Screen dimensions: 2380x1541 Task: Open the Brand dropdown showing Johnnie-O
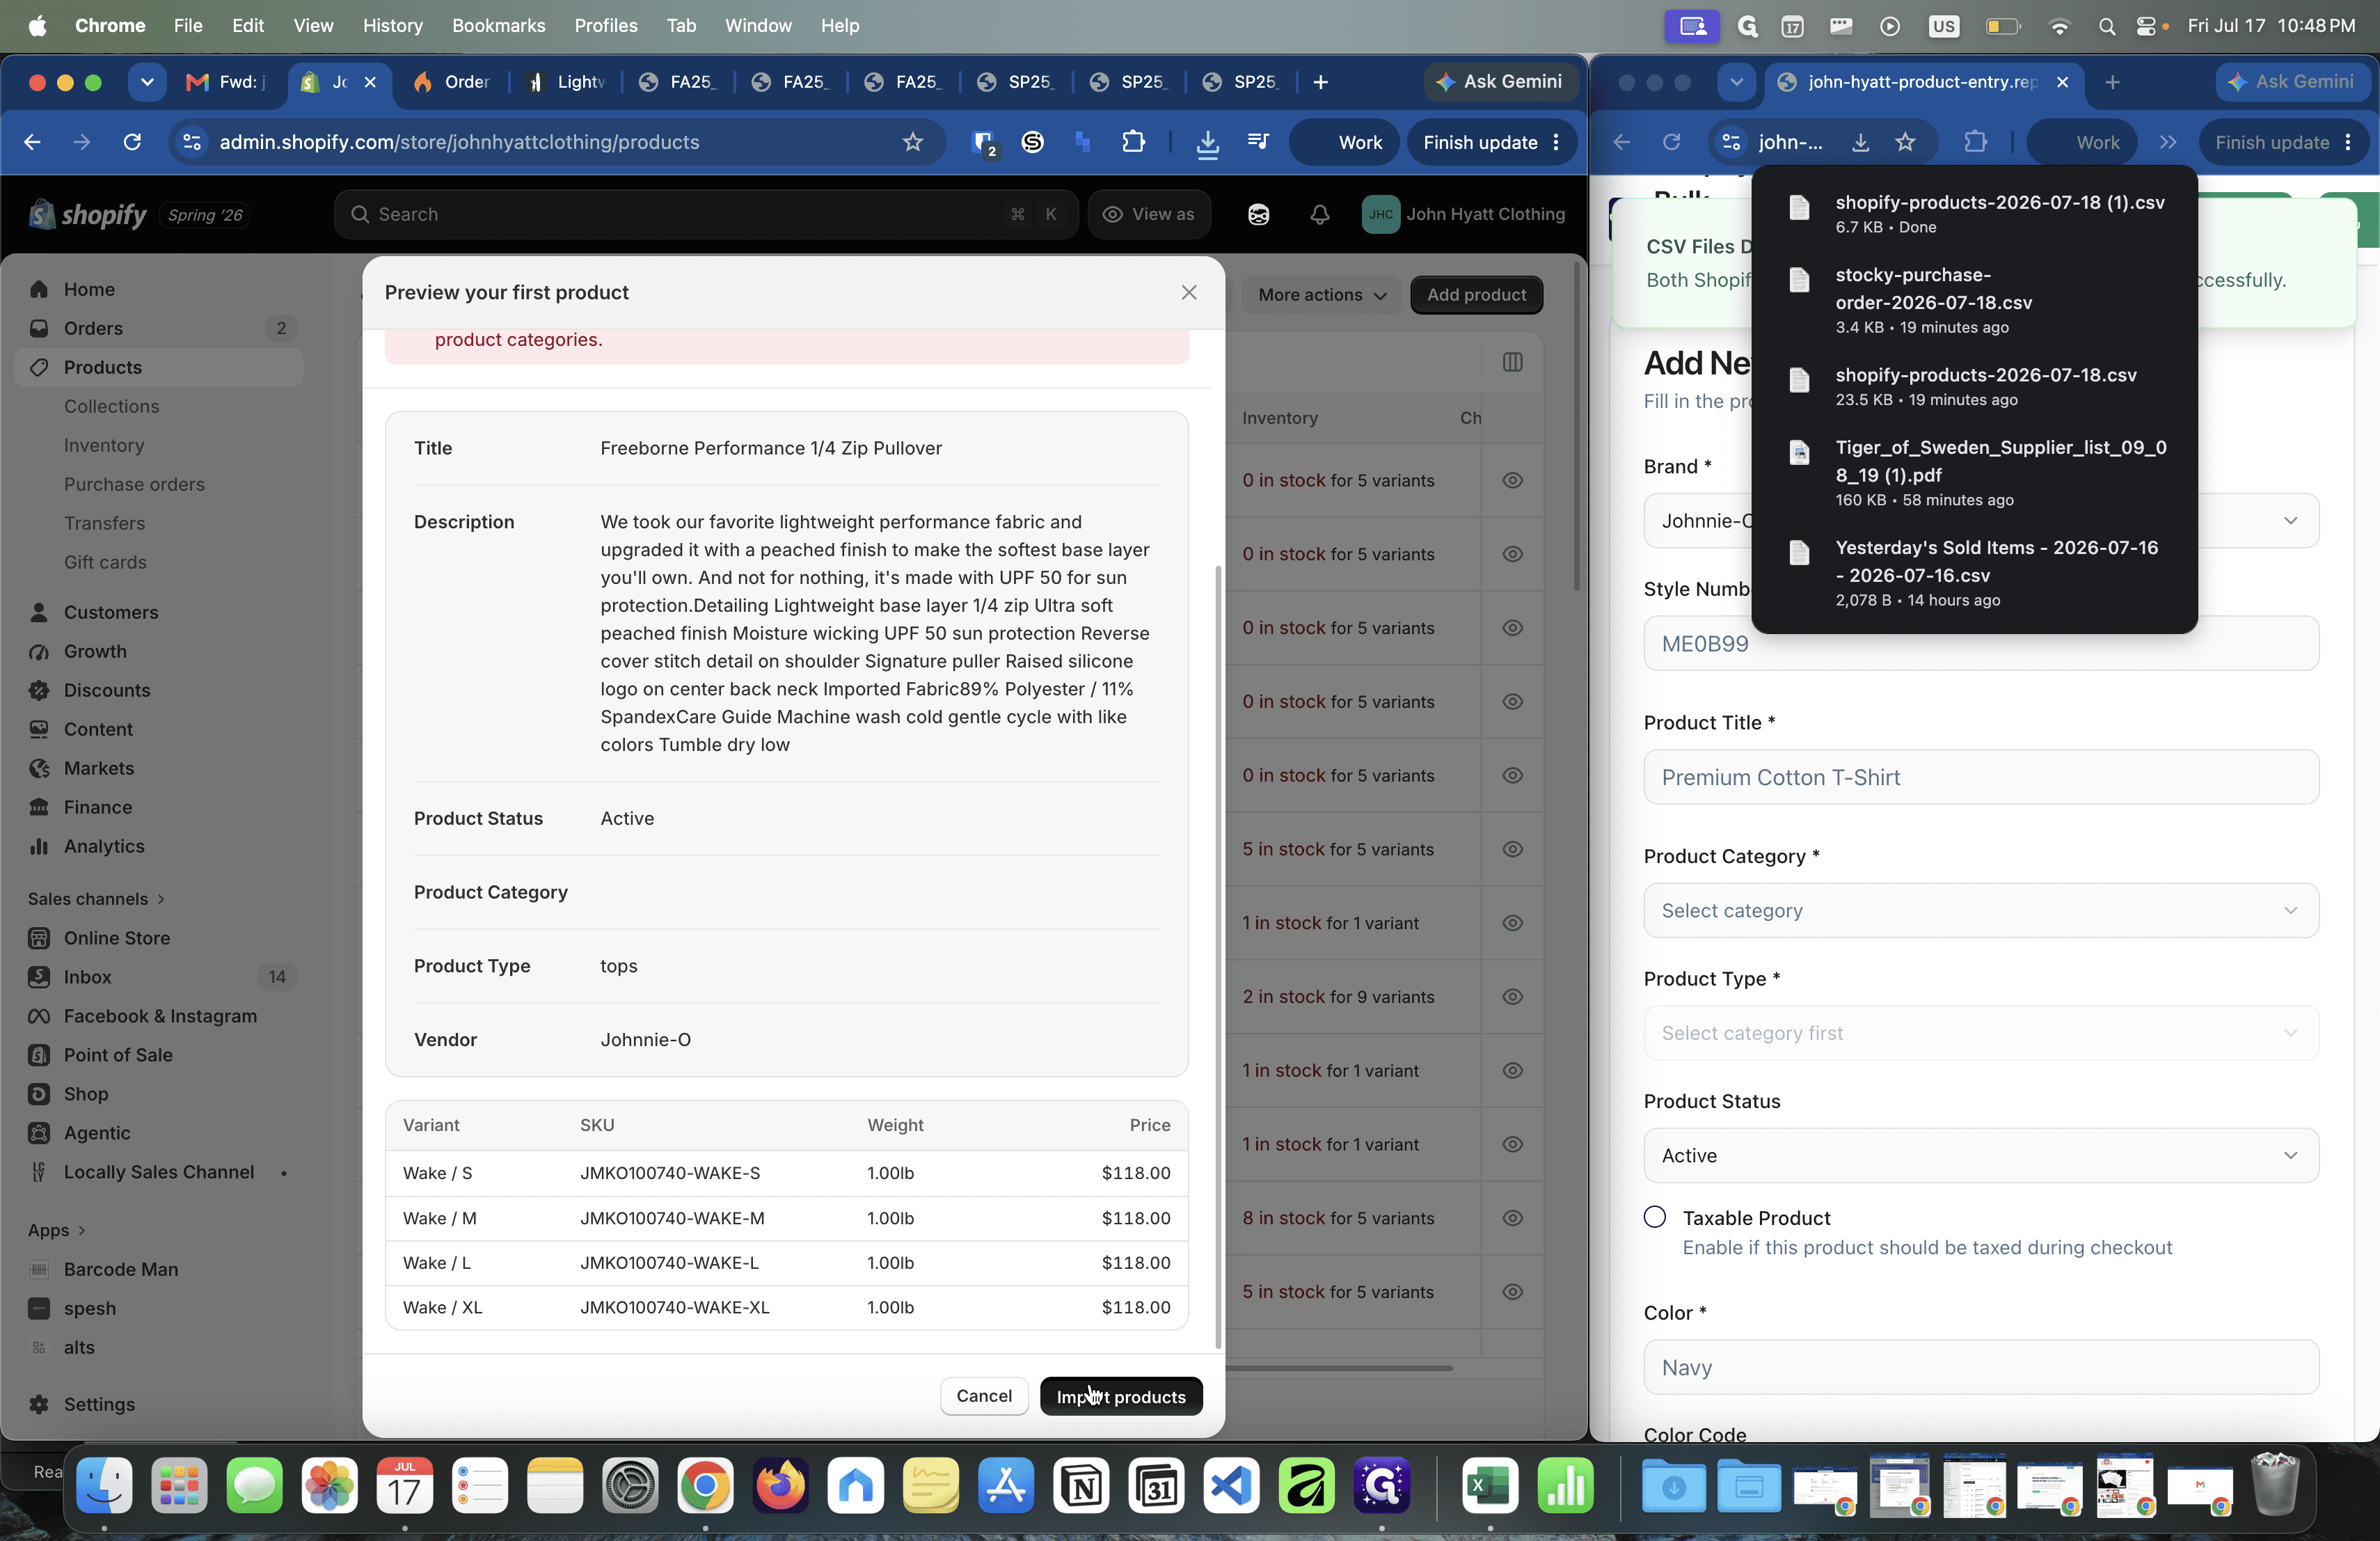pyautogui.click(x=1980, y=520)
